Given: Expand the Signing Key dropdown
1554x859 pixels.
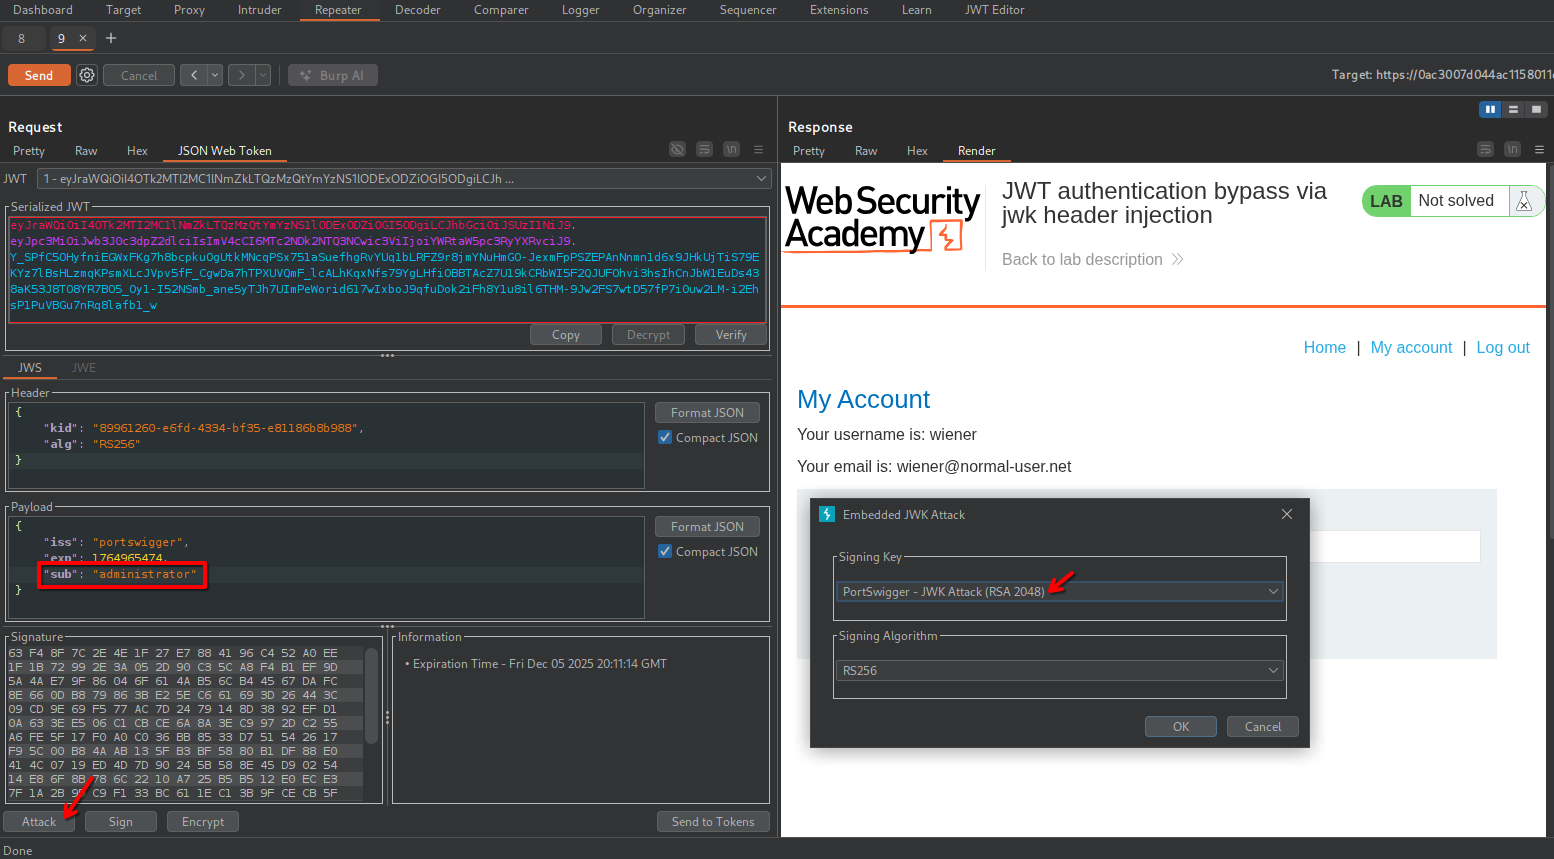Looking at the screenshot, I should pos(1059,592).
